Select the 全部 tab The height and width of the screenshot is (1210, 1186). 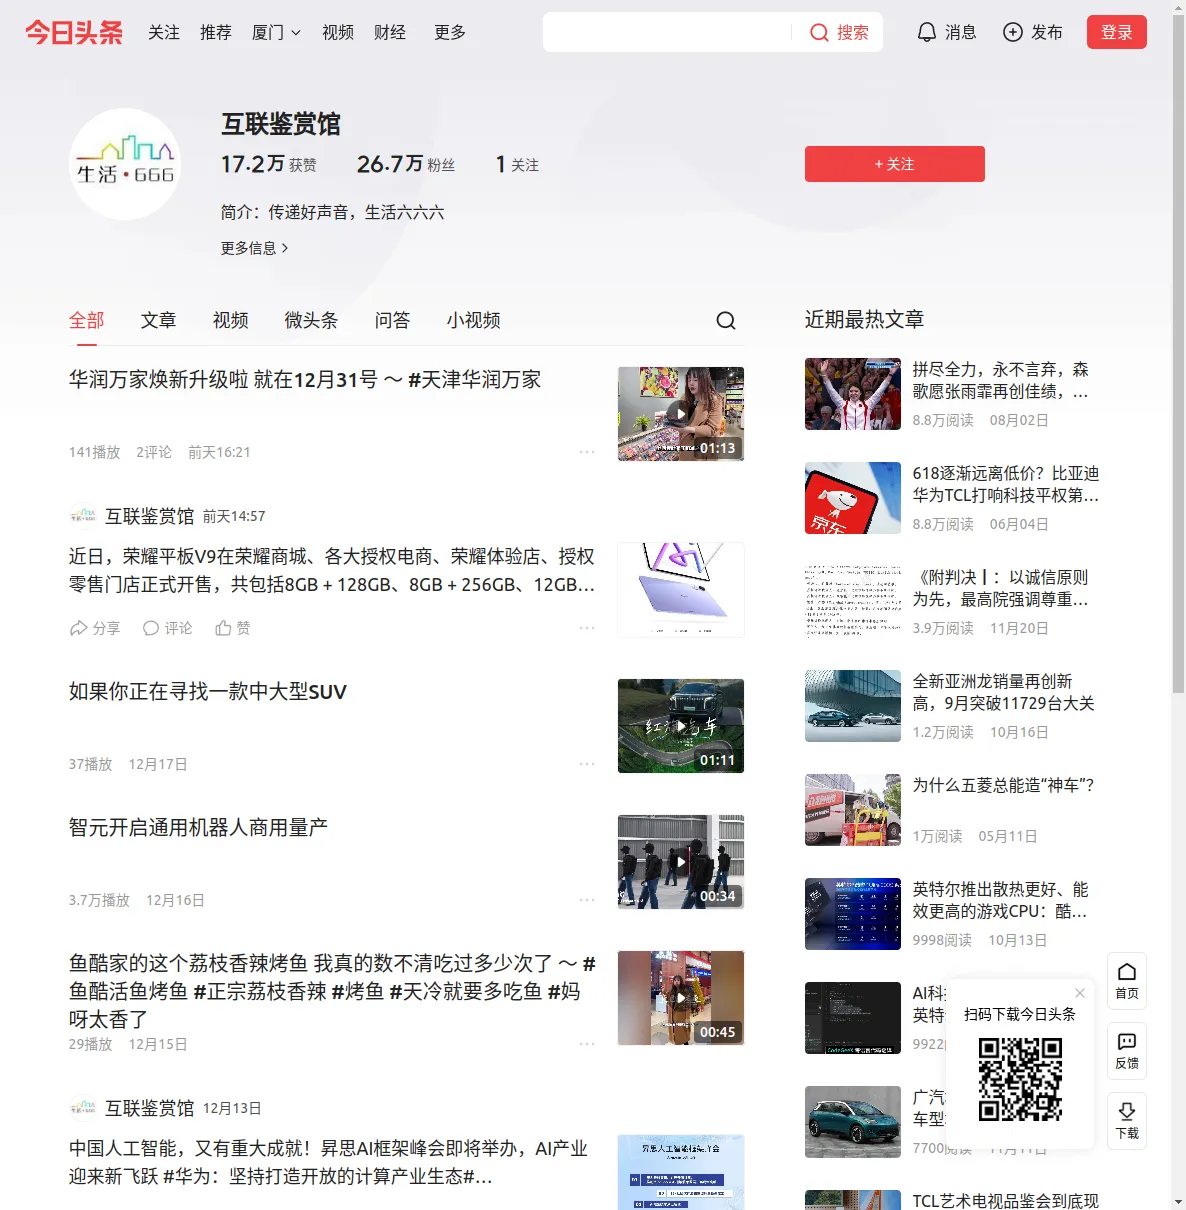[87, 320]
